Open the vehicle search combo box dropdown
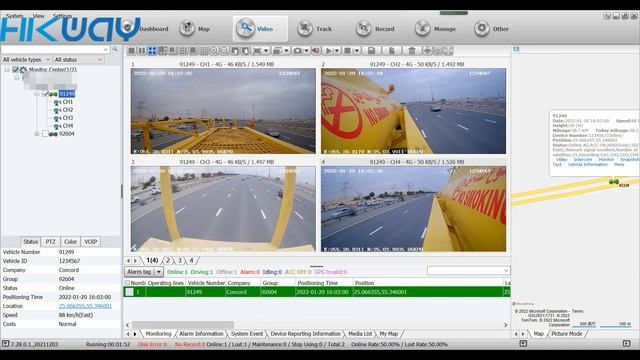 (106, 49)
